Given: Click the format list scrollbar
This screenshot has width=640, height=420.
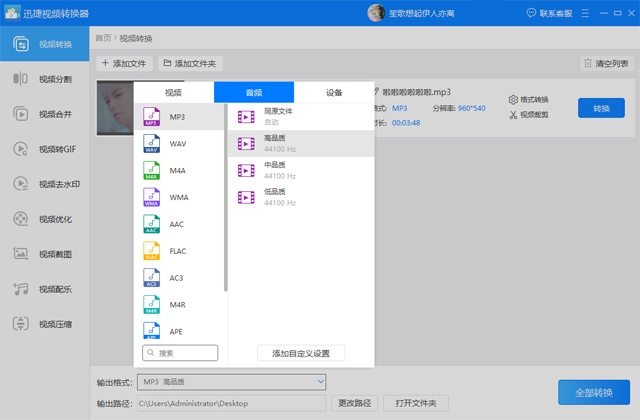Looking at the screenshot, I should [x=225, y=198].
